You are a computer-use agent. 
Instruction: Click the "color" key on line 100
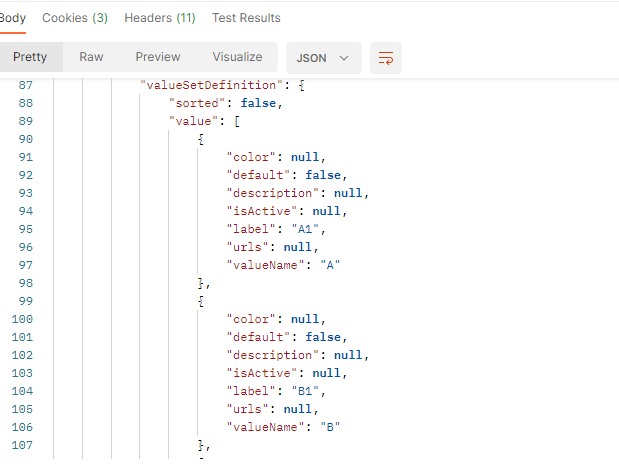251,319
